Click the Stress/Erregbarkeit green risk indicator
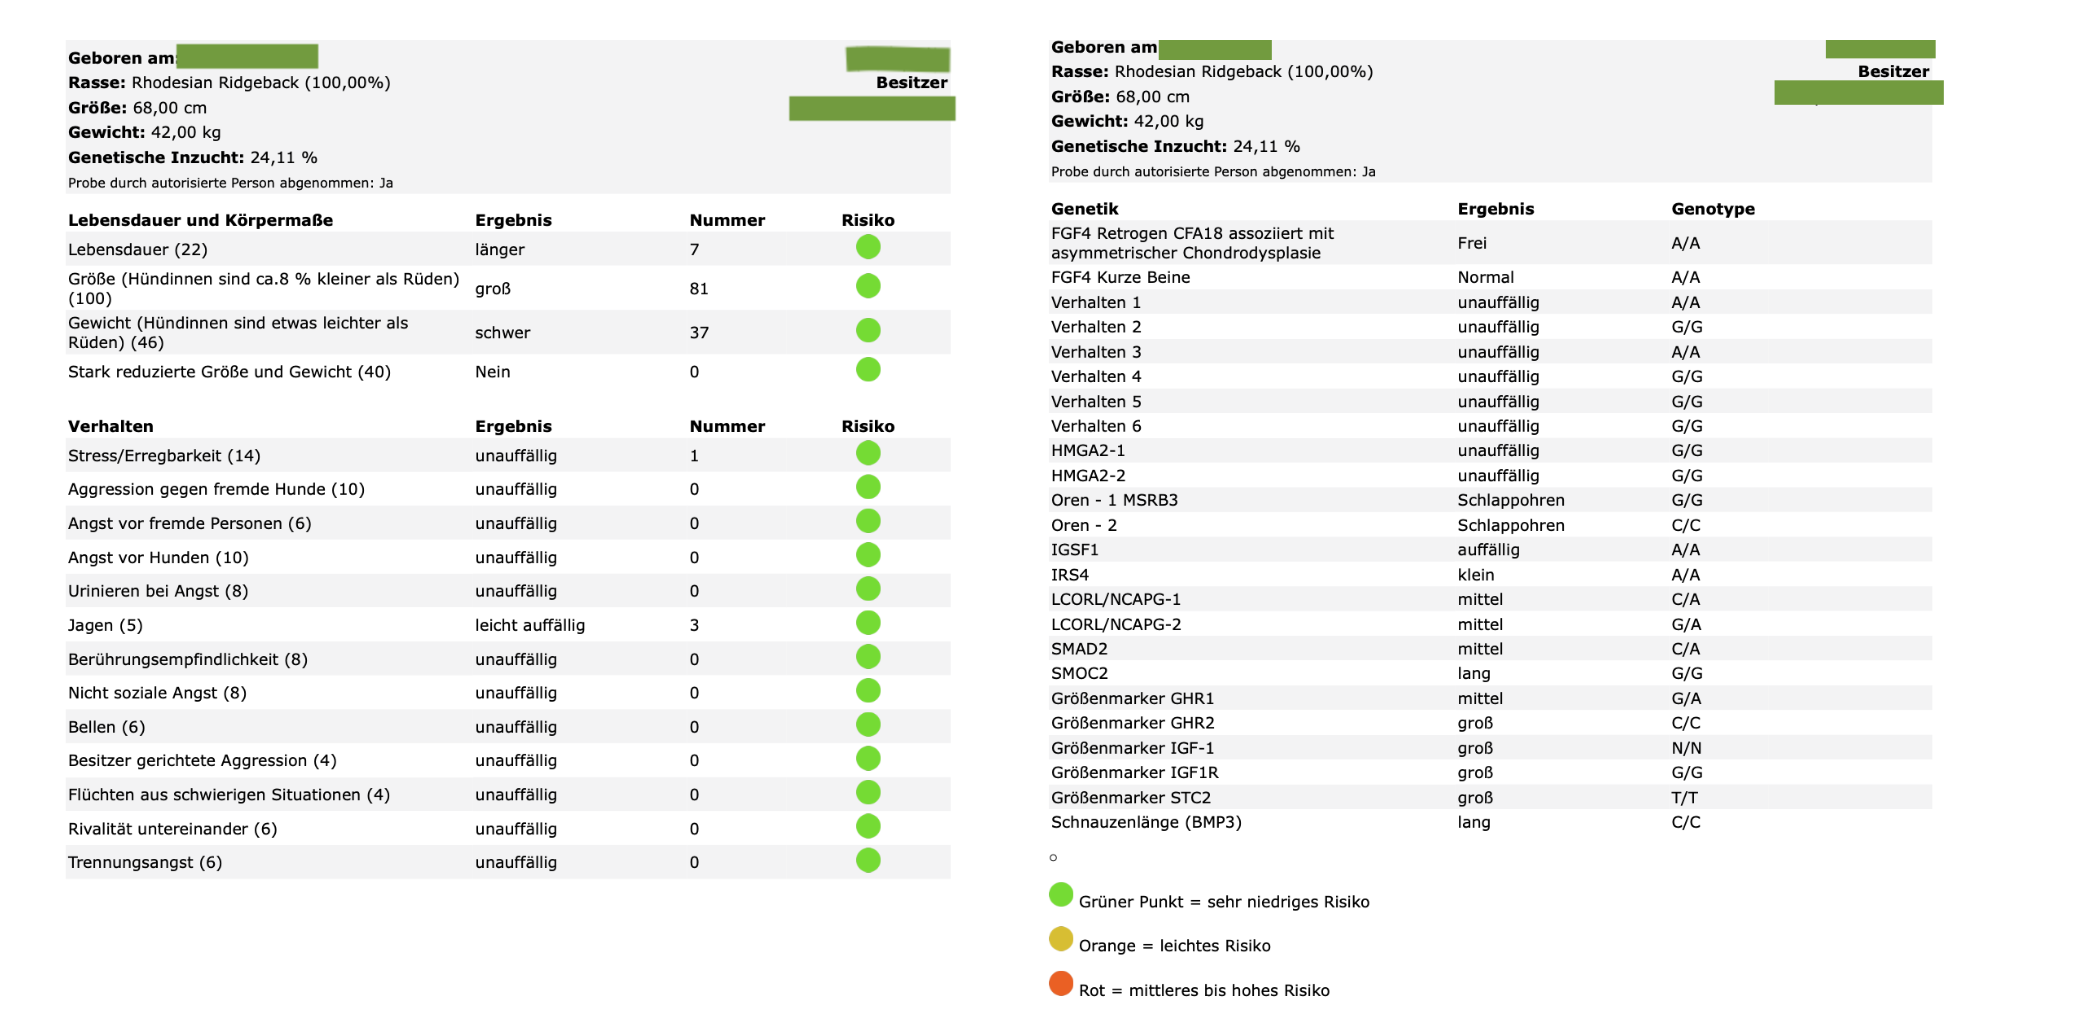This screenshot has height=1026, width=2100. click(868, 454)
